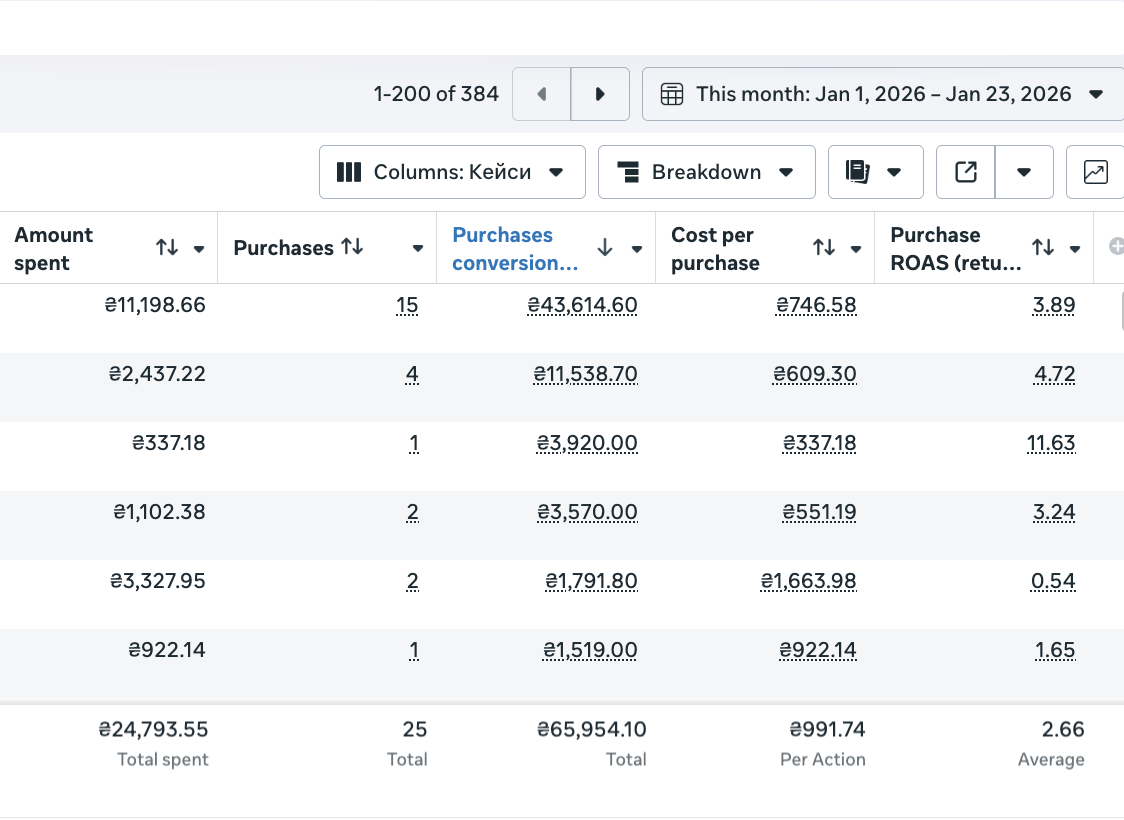Open the date range picker This month
The width and height of the screenshot is (1124, 820).
click(x=883, y=94)
